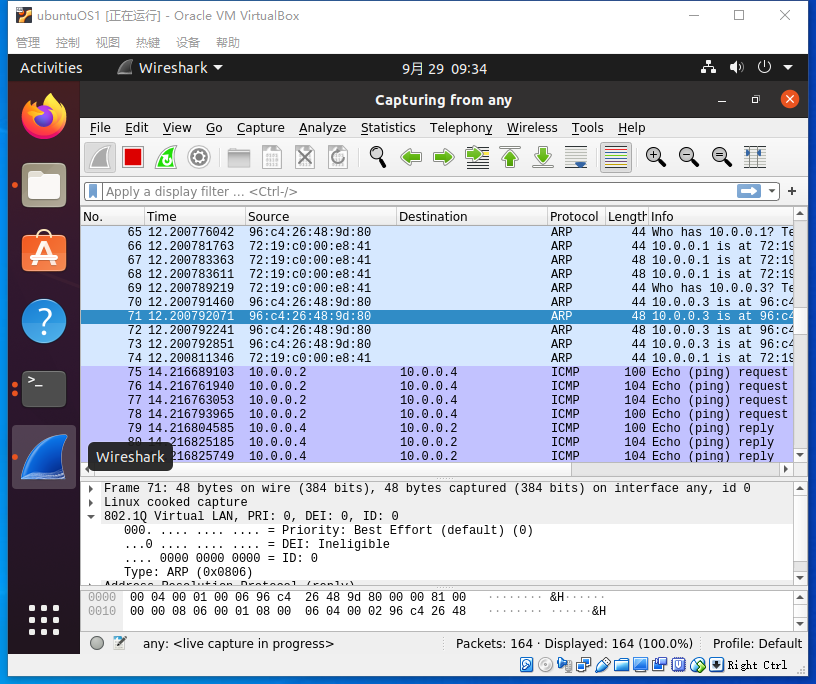Open Terminal from the Ubuntu dock
Image resolution: width=816 pixels, height=684 pixels.
tap(44, 389)
